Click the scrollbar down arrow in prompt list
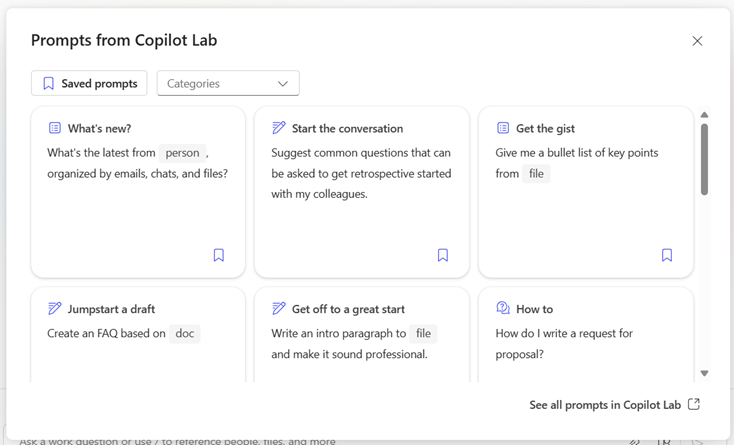This screenshot has height=445, width=734. click(x=705, y=373)
